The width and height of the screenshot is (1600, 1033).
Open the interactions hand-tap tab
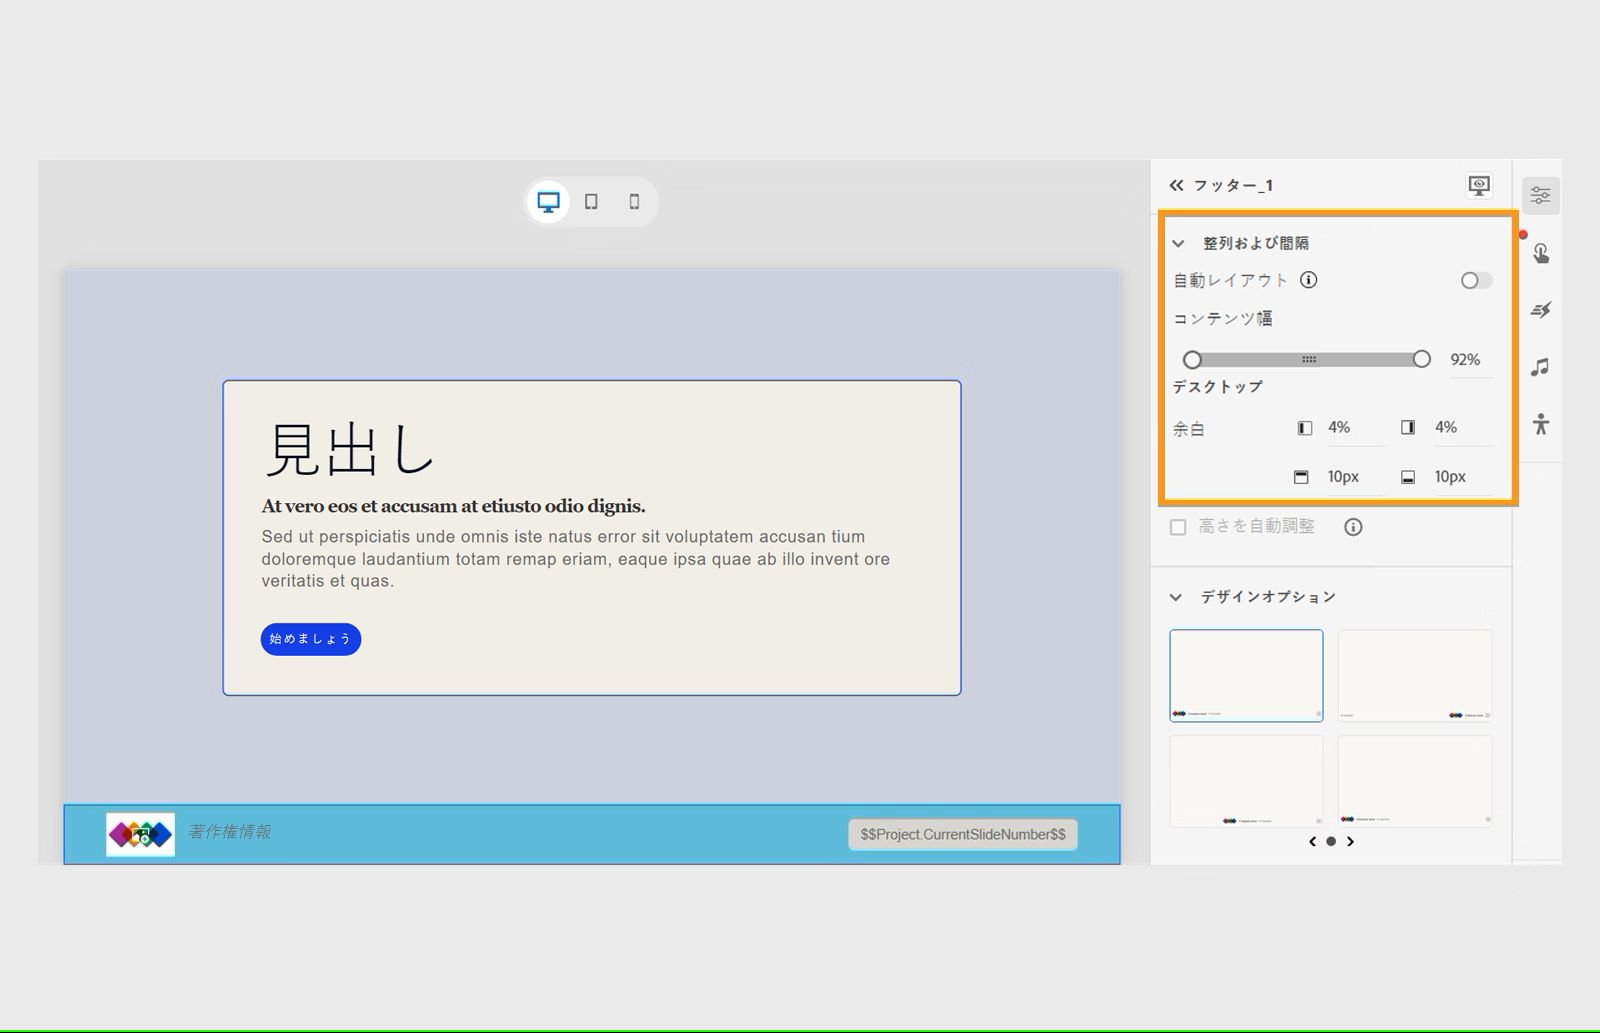tap(1540, 253)
